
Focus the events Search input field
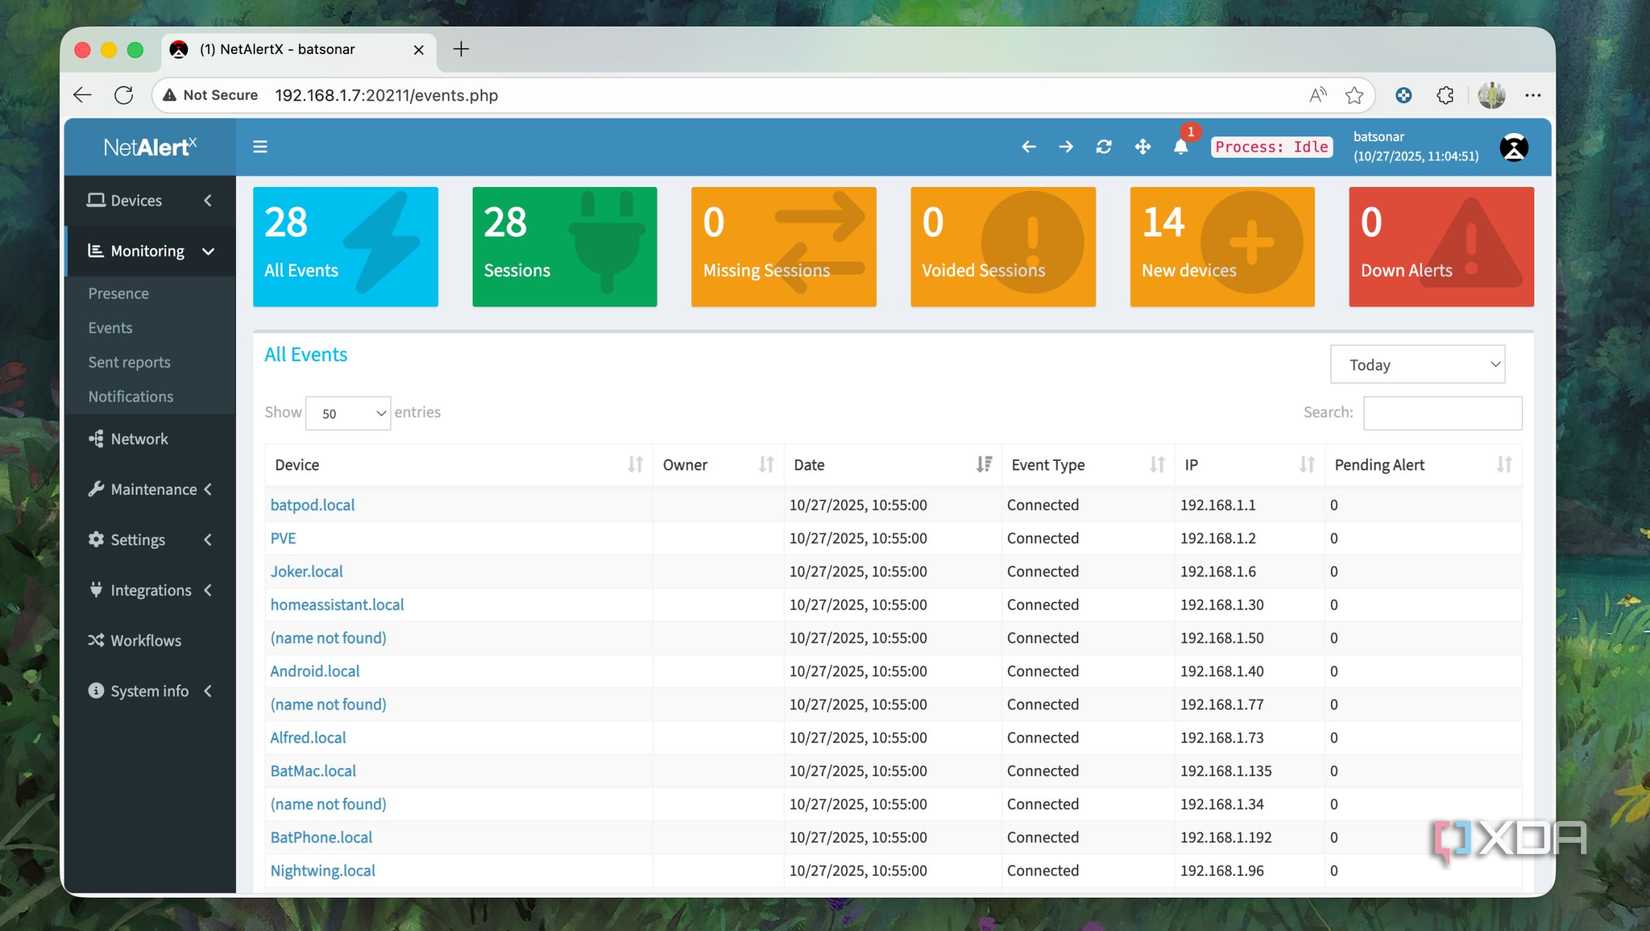[1442, 413]
